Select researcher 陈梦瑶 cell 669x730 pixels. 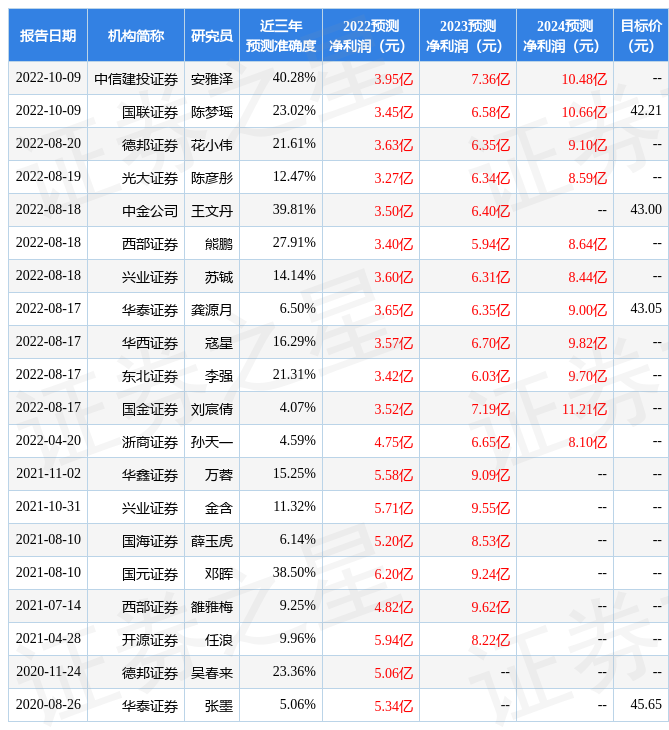[212, 112]
